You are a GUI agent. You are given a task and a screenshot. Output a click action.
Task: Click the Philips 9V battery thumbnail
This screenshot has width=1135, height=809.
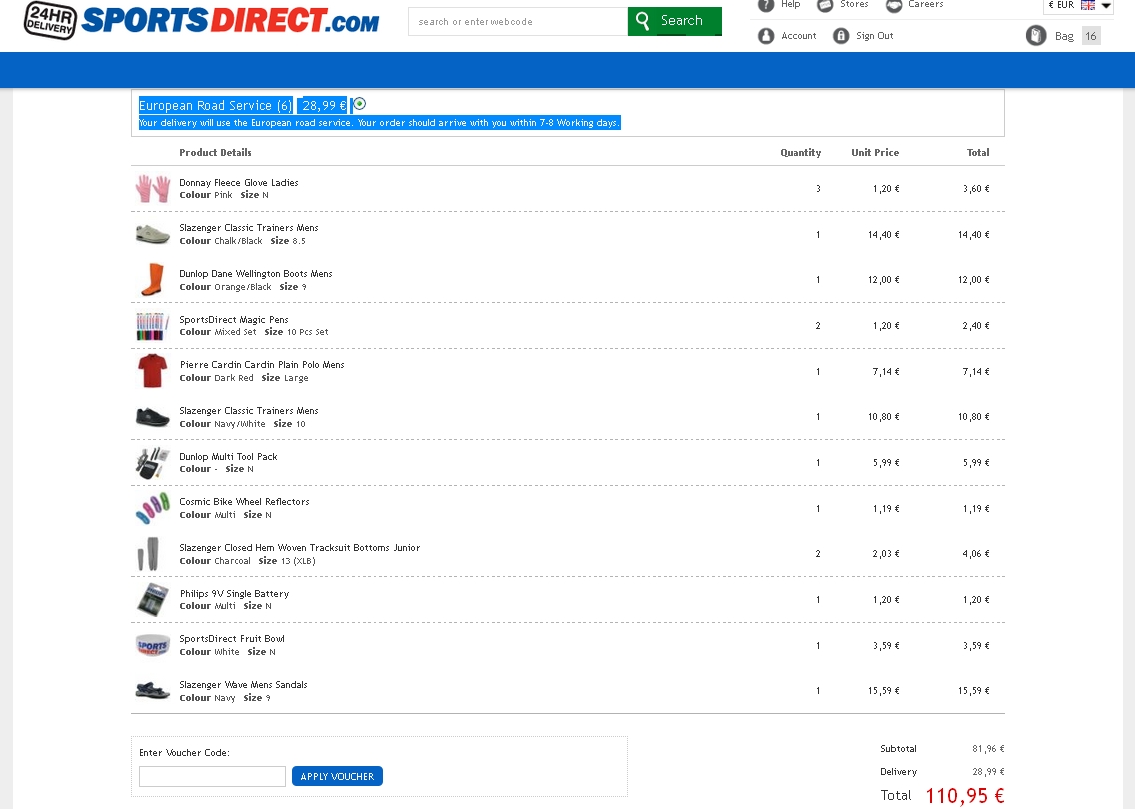(153, 599)
